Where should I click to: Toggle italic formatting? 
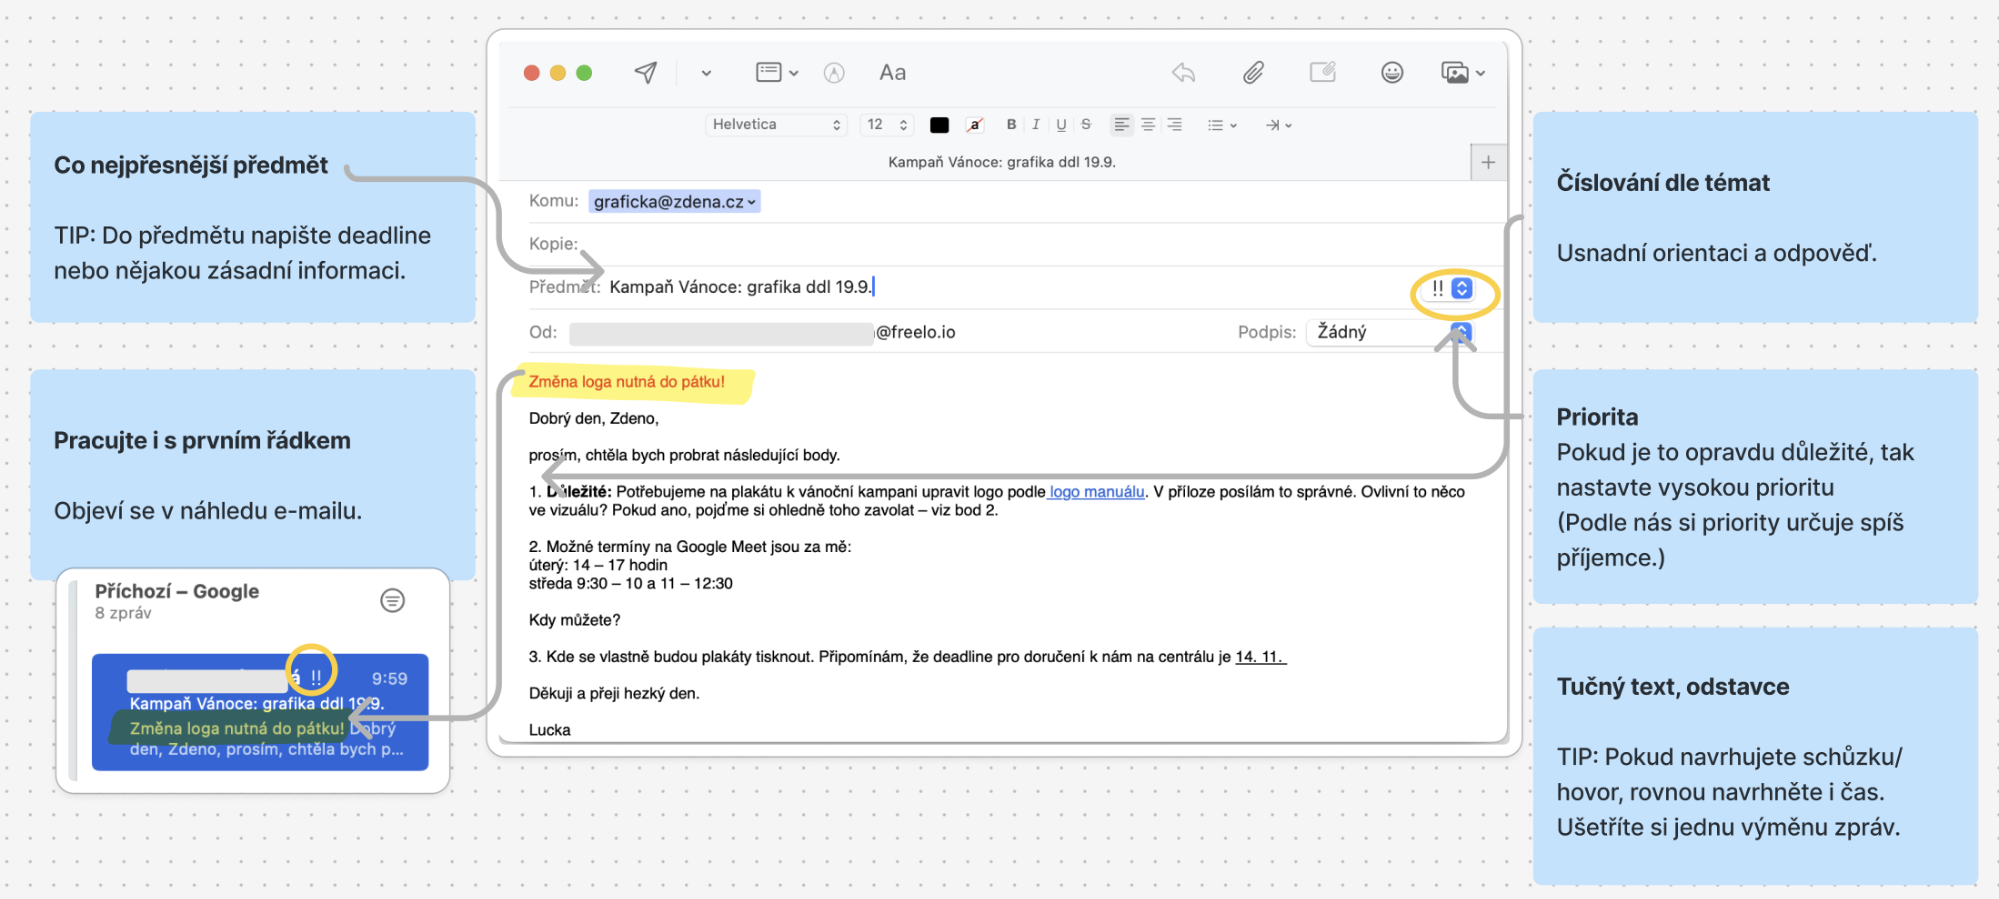(x=1036, y=125)
